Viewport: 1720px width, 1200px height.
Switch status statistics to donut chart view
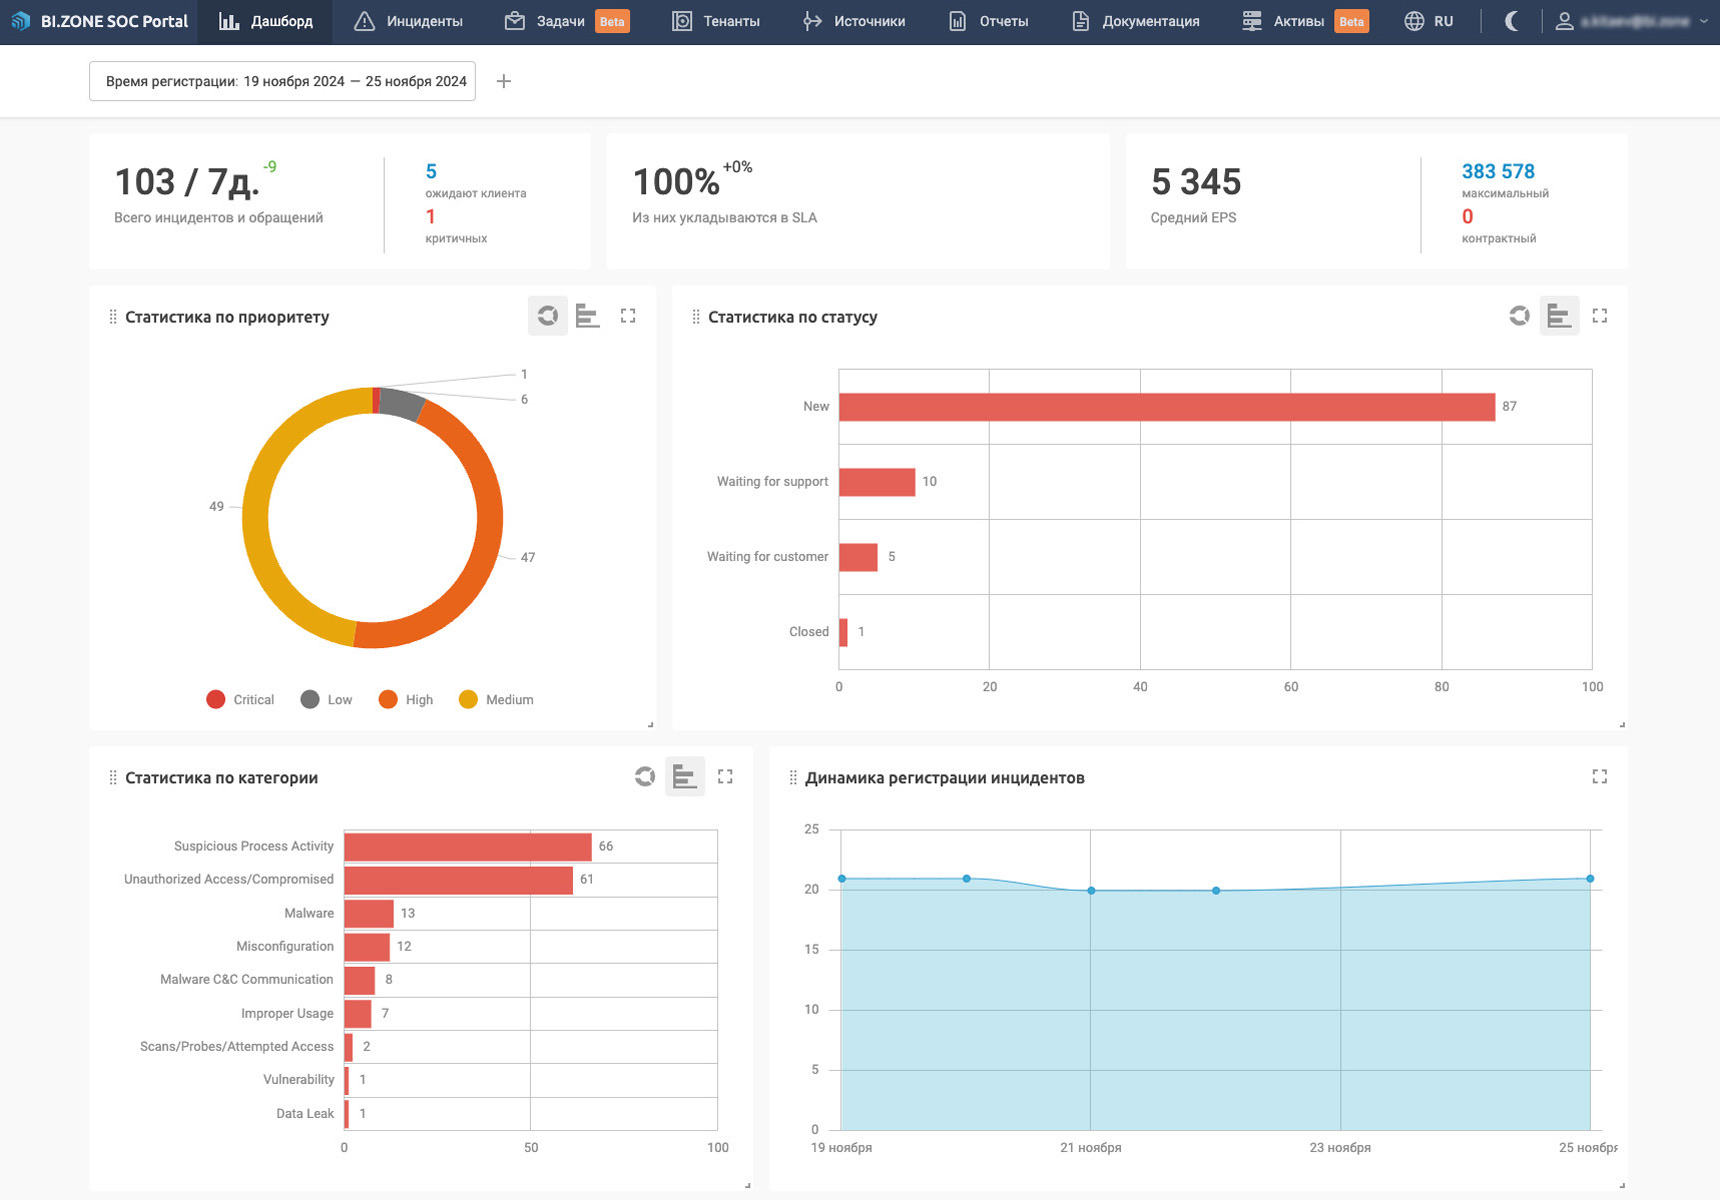(x=1519, y=316)
